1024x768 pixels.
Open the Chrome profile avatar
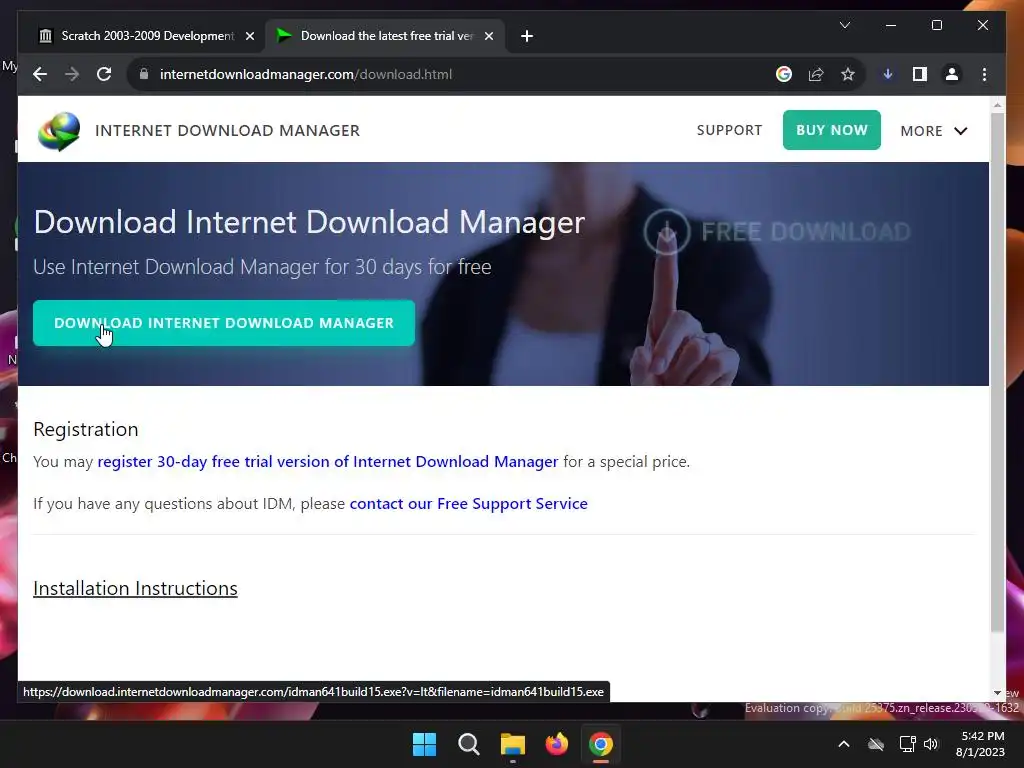[952, 74]
